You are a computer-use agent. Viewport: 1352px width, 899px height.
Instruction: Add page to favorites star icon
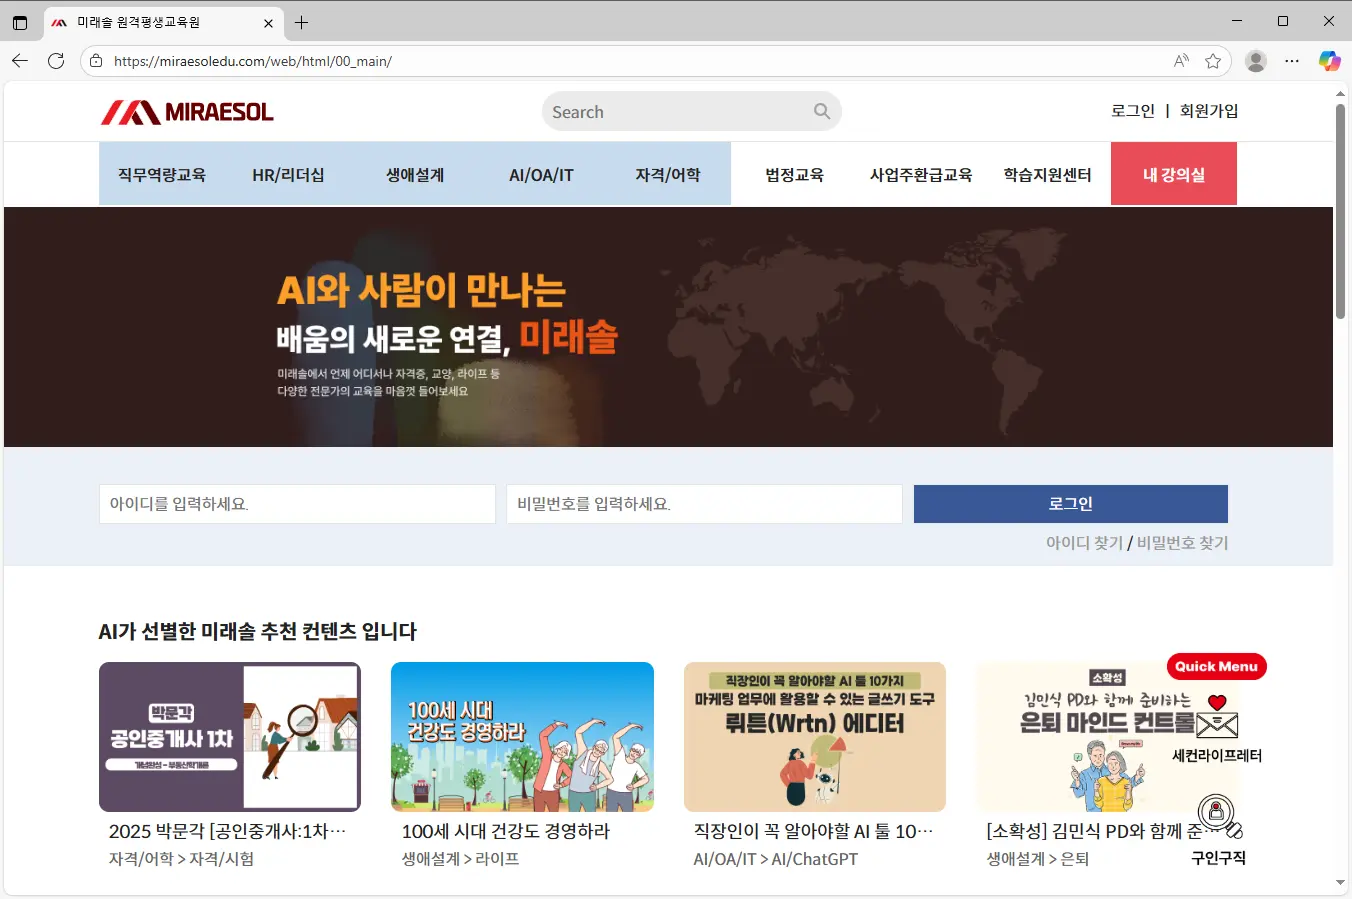click(1213, 61)
